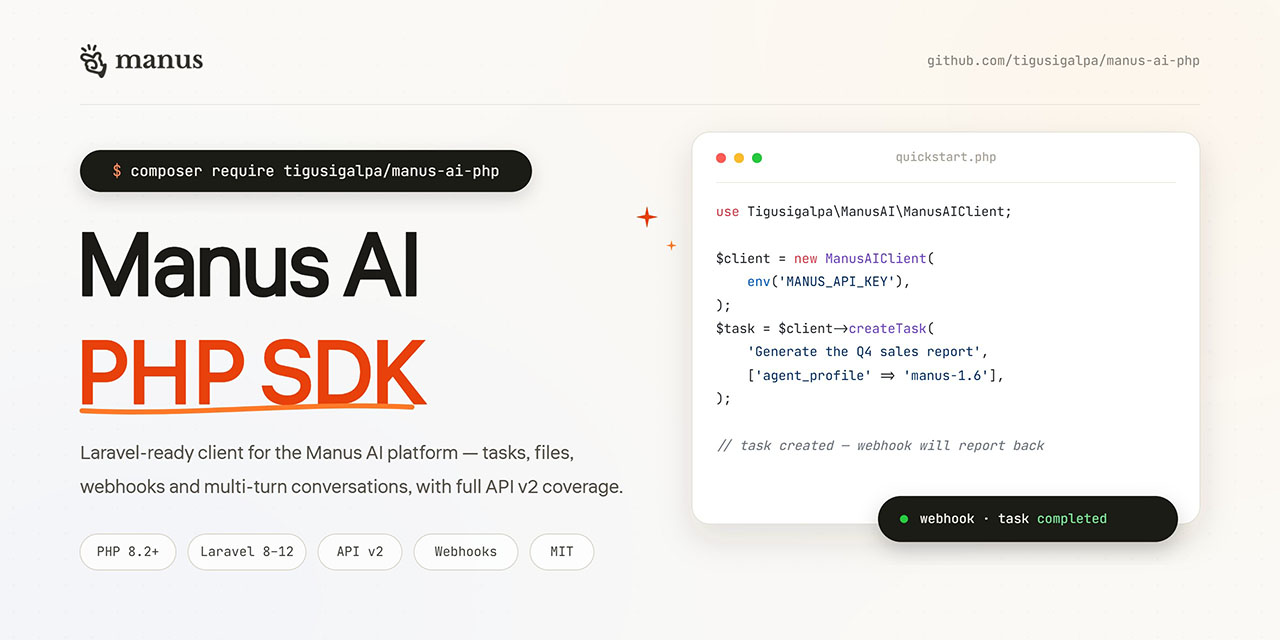The width and height of the screenshot is (1280, 640).
Task: Click the quickstart.php file title
Action: (x=946, y=157)
